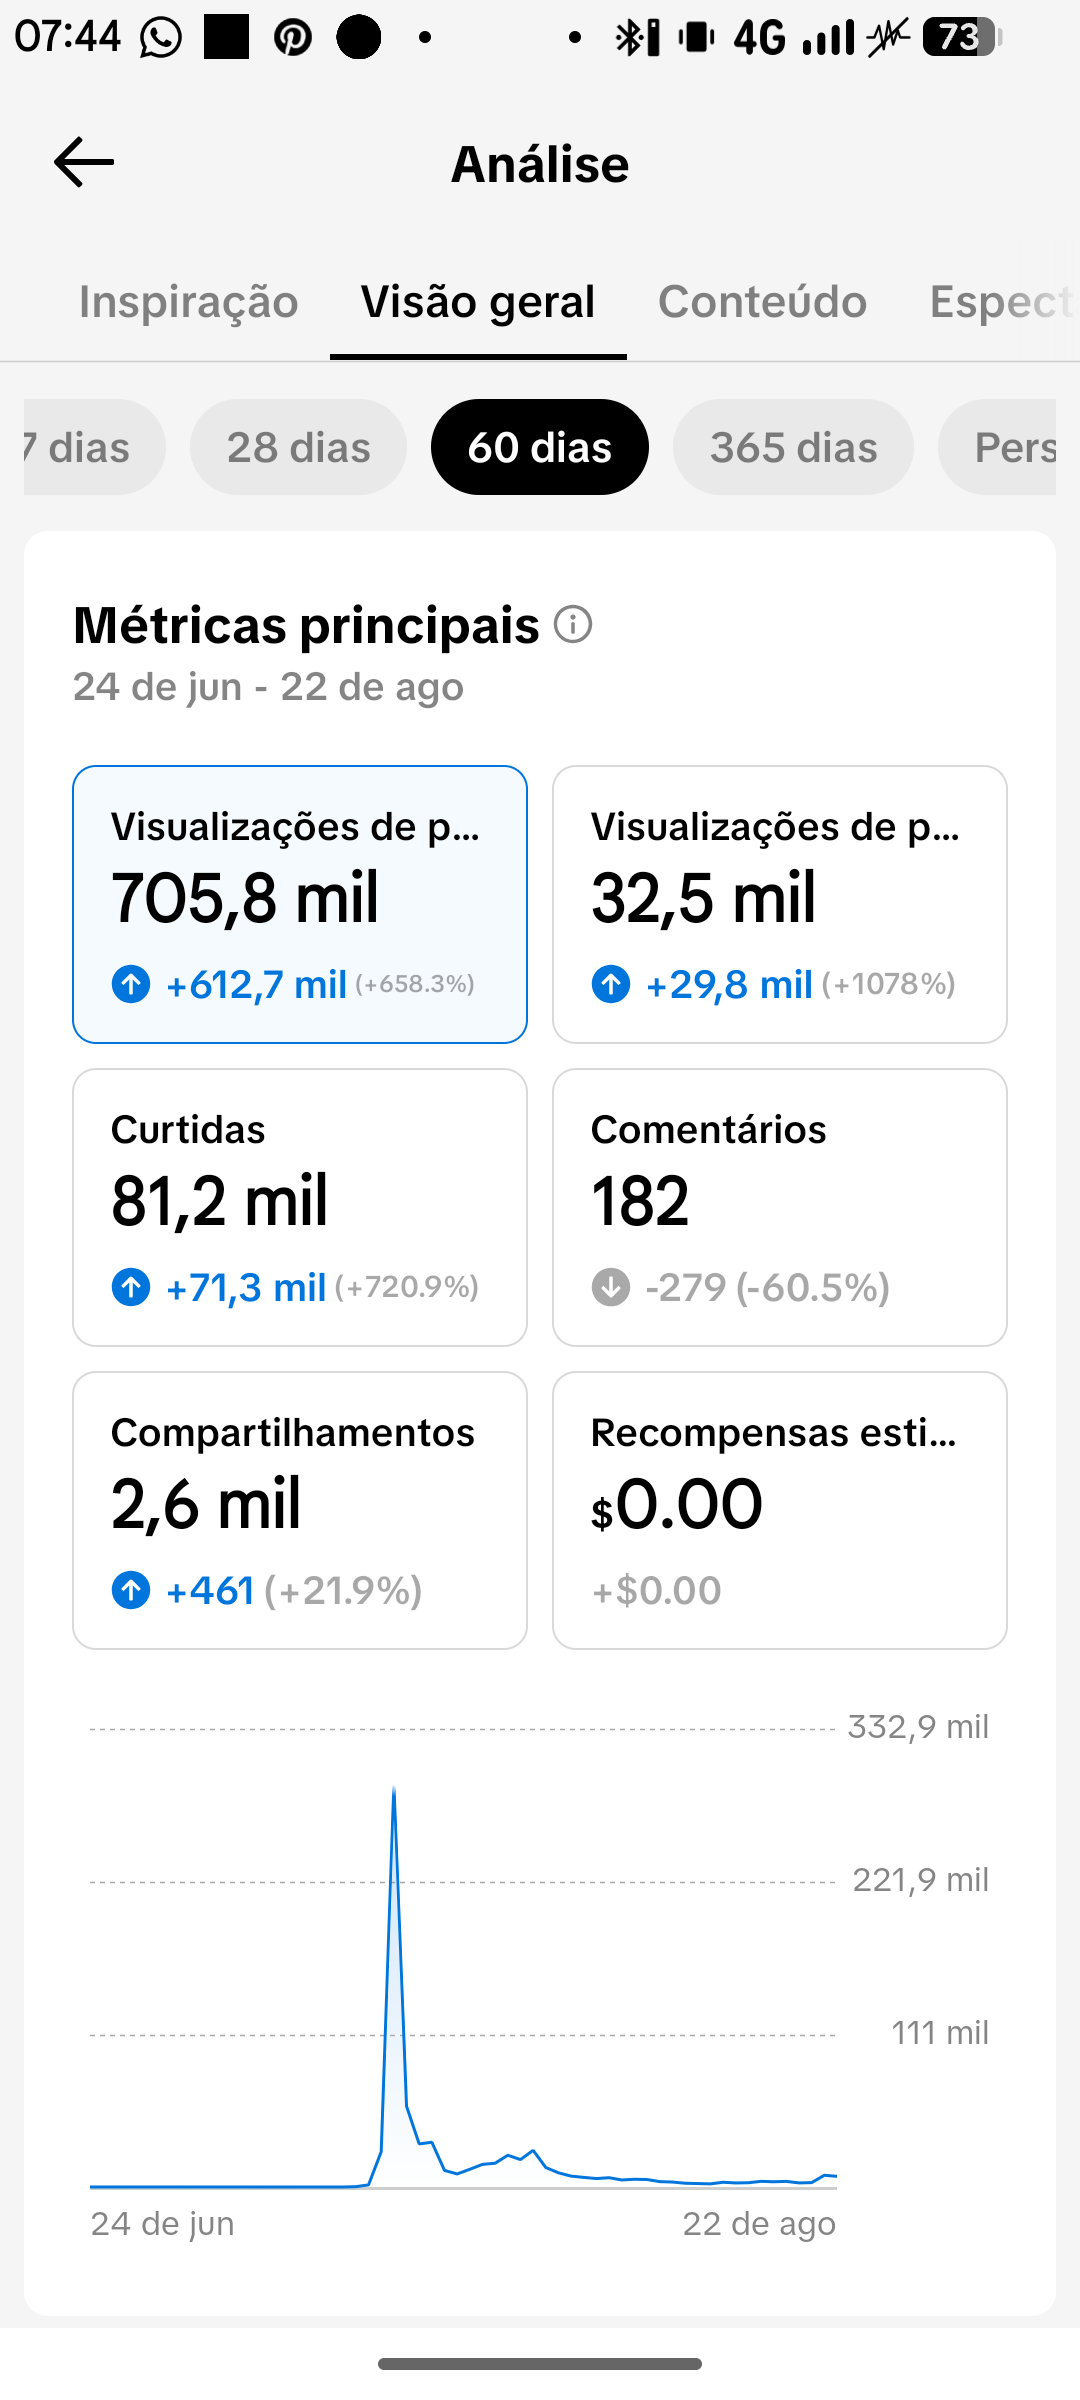Open the Personalizado period option

(997, 447)
